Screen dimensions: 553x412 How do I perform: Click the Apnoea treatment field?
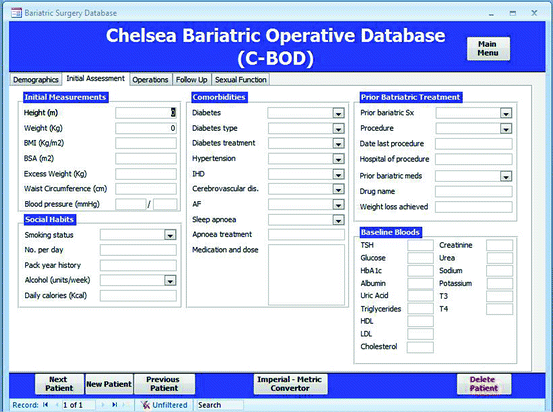[306, 235]
